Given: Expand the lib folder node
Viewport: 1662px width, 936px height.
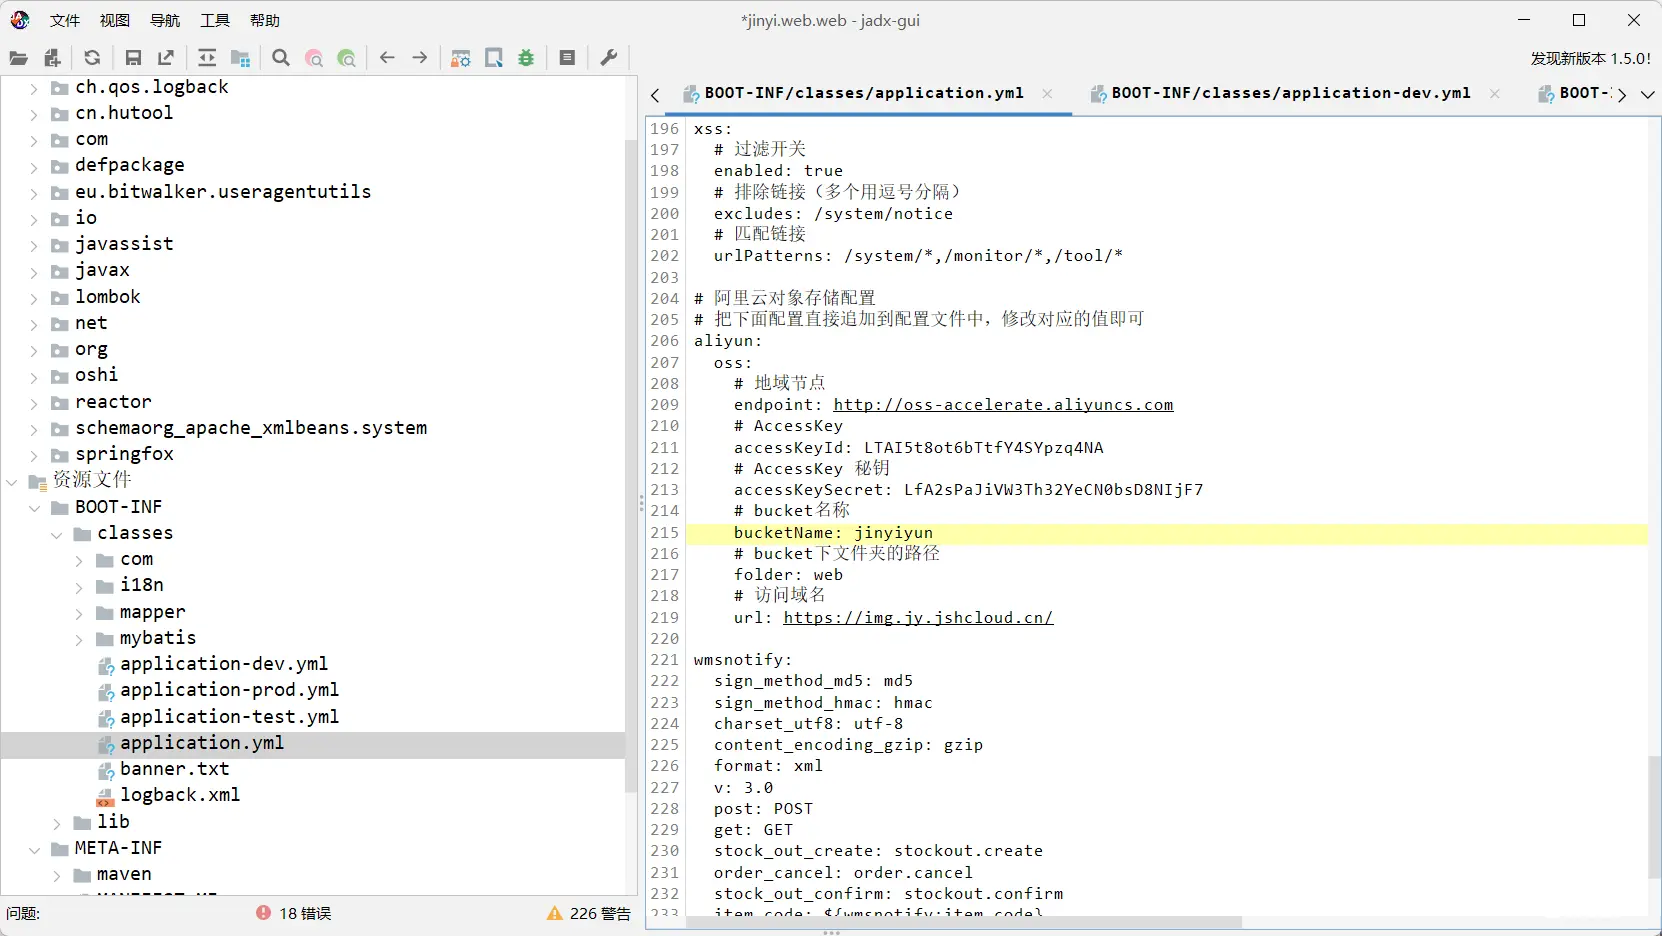Looking at the screenshot, I should [56, 823].
